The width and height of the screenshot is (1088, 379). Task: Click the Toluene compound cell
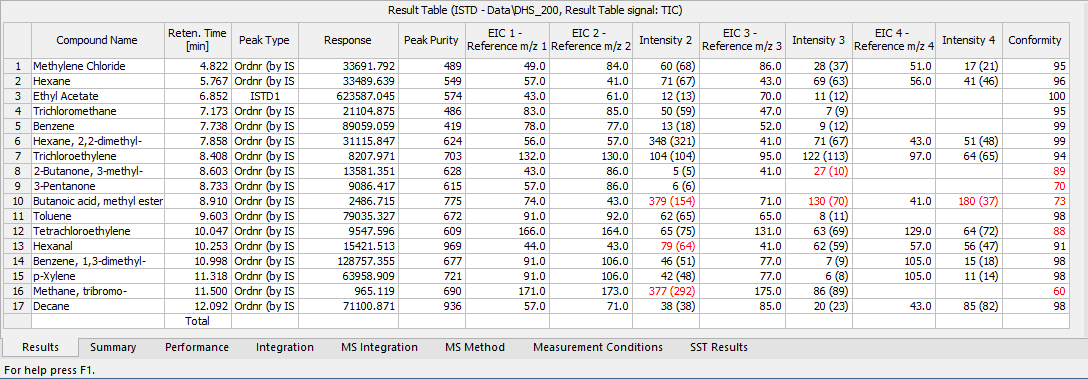click(x=98, y=216)
